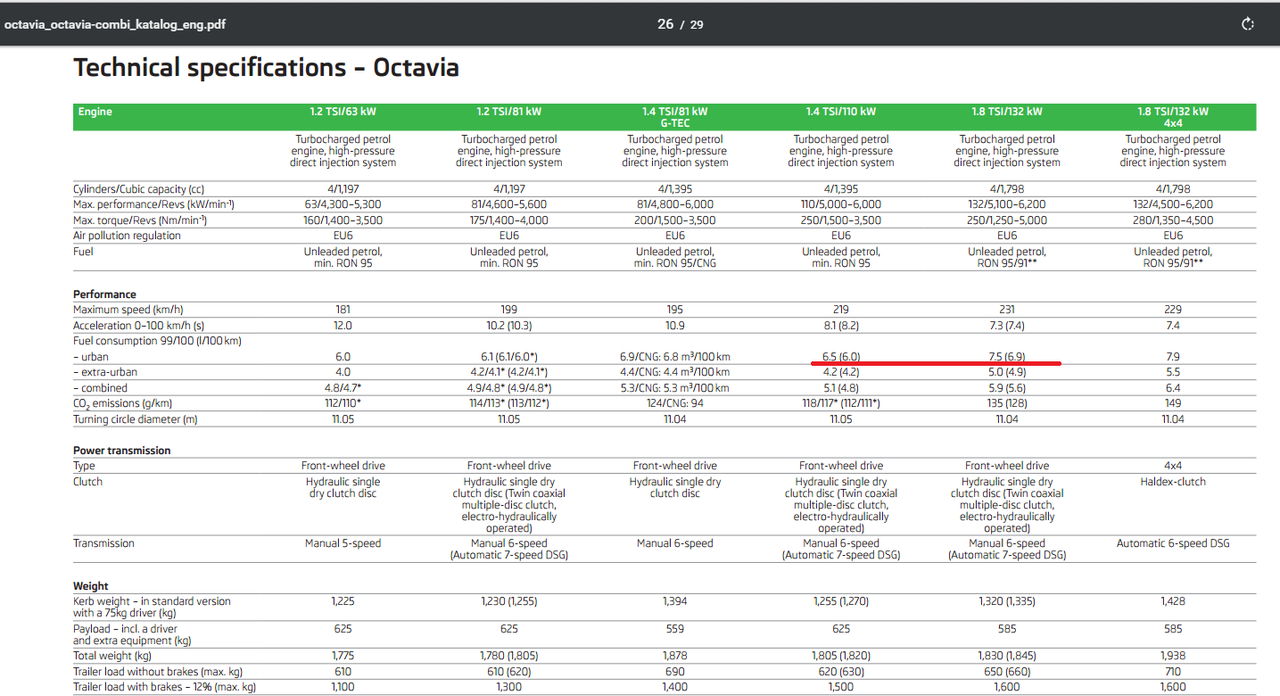Screen dimensions: 1280x696
Task: Click the Air pollution regulation row label
Action: coord(127,236)
